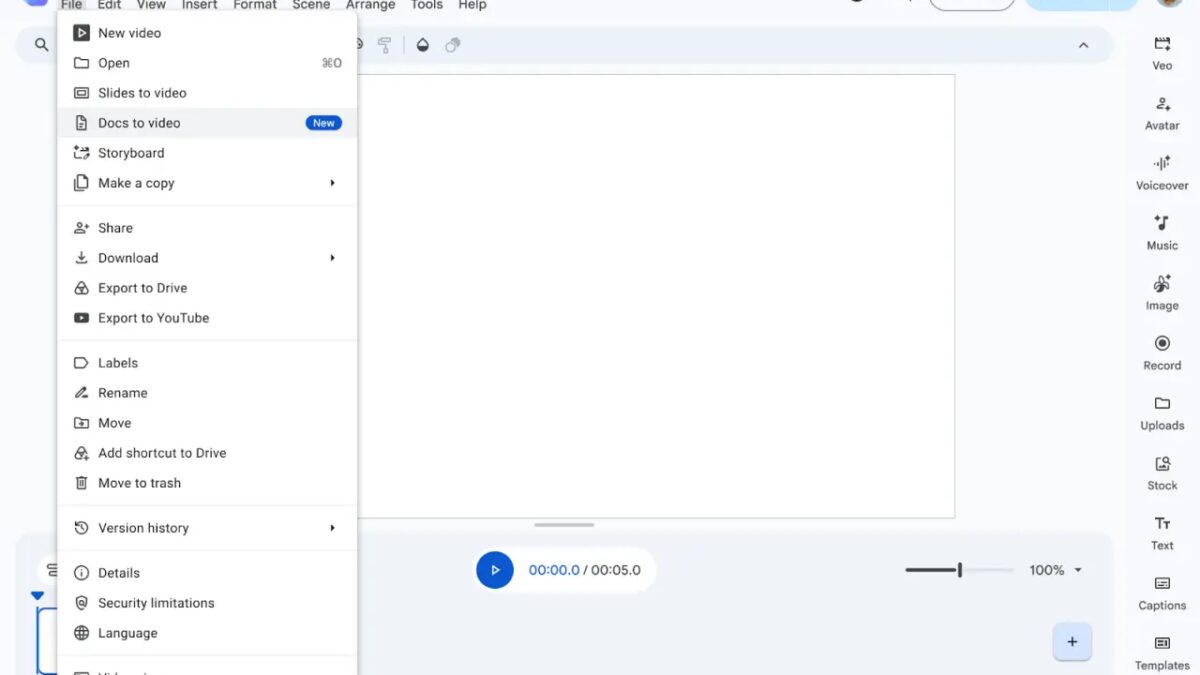
Task: Choose Rename in File menu
Action: [x=207, y=393]
